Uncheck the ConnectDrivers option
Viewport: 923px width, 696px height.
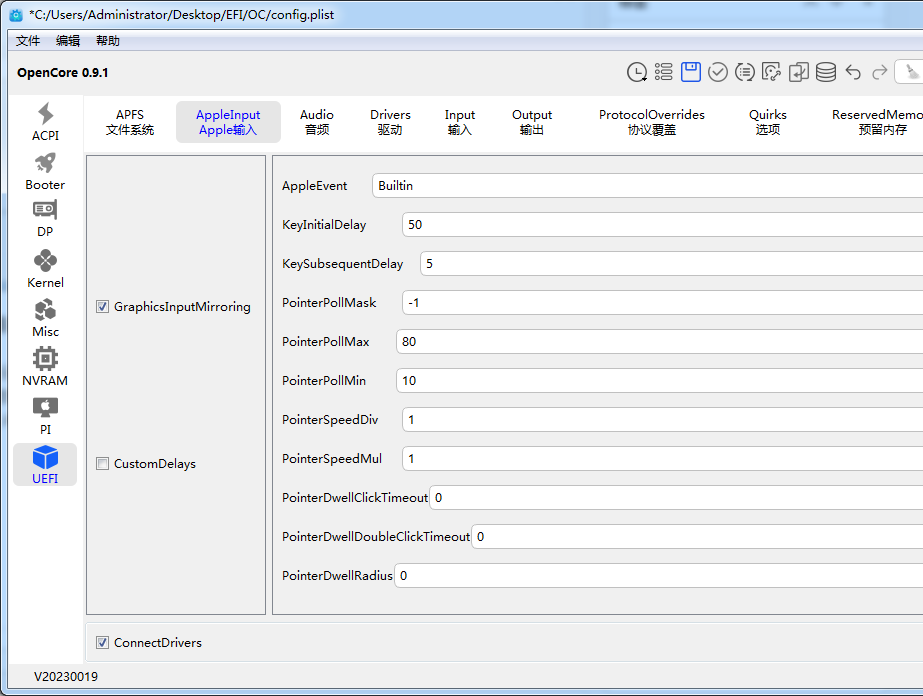coord(103,643)
